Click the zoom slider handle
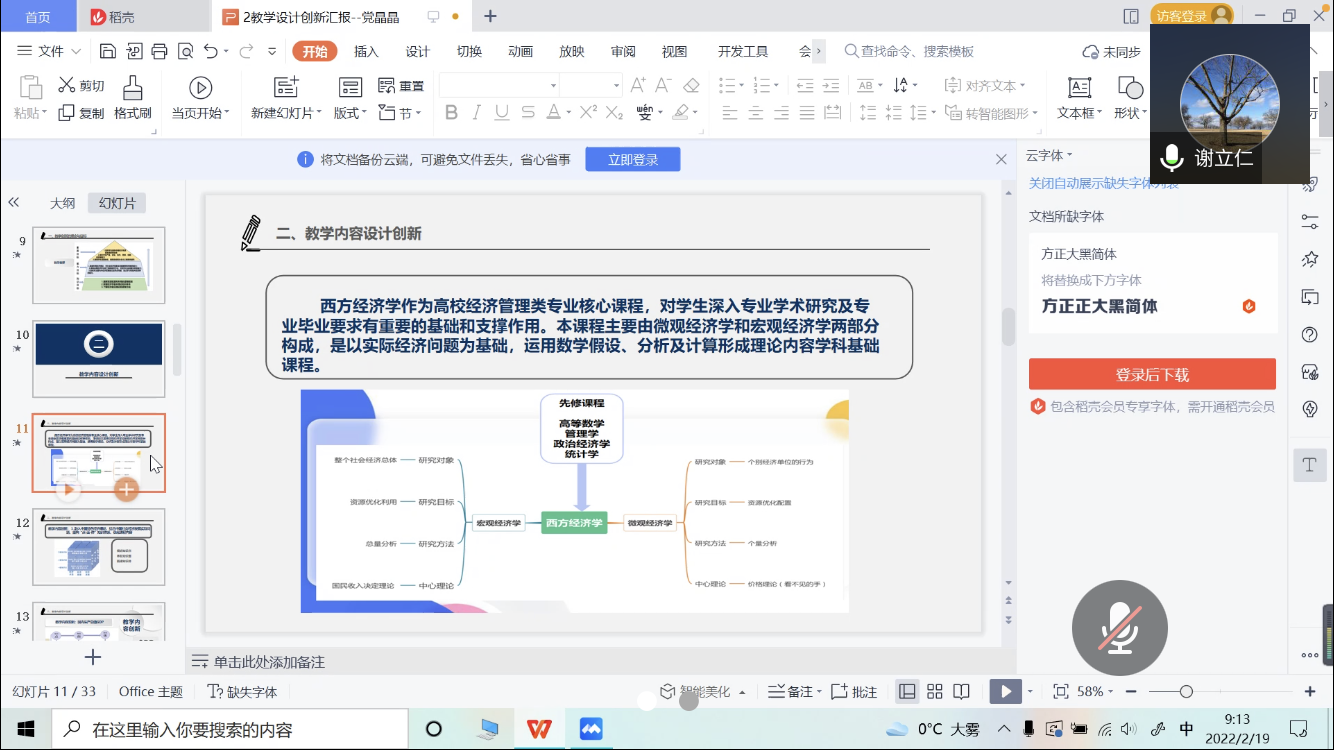This screenshot has width=1334, height=750. point(1186,692)
